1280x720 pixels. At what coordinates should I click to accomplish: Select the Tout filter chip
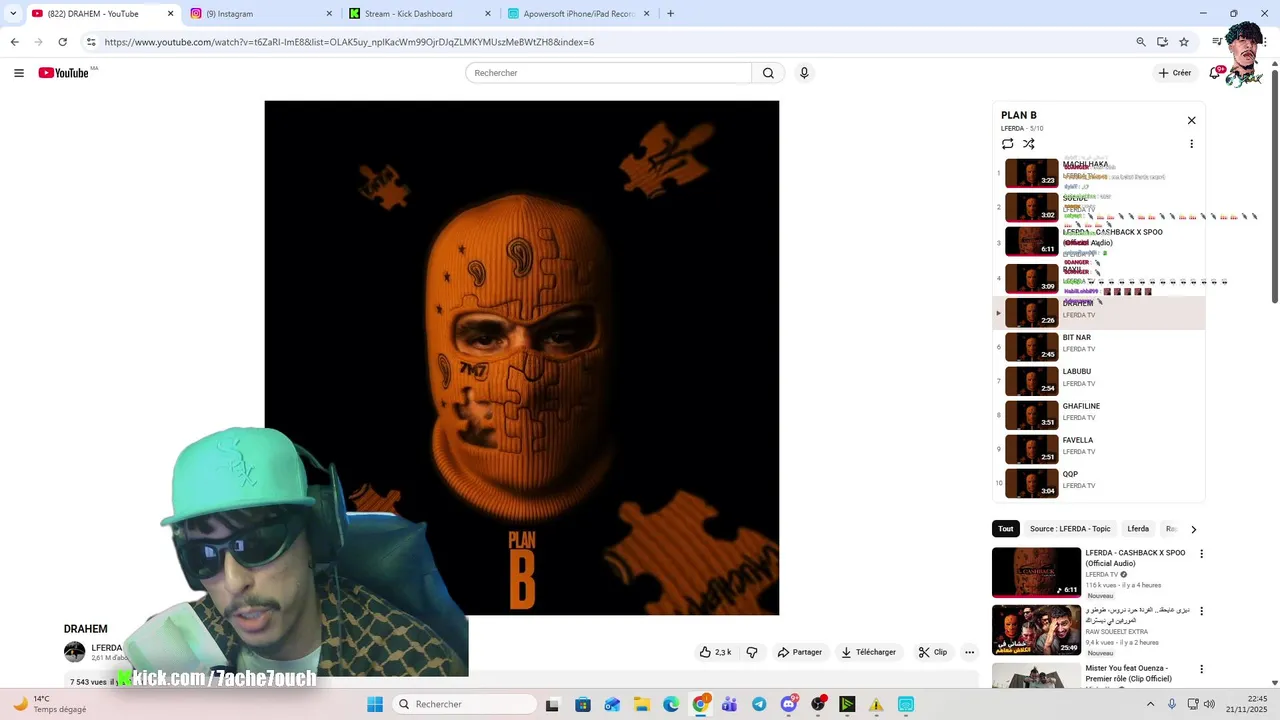tap(1005, 529)
